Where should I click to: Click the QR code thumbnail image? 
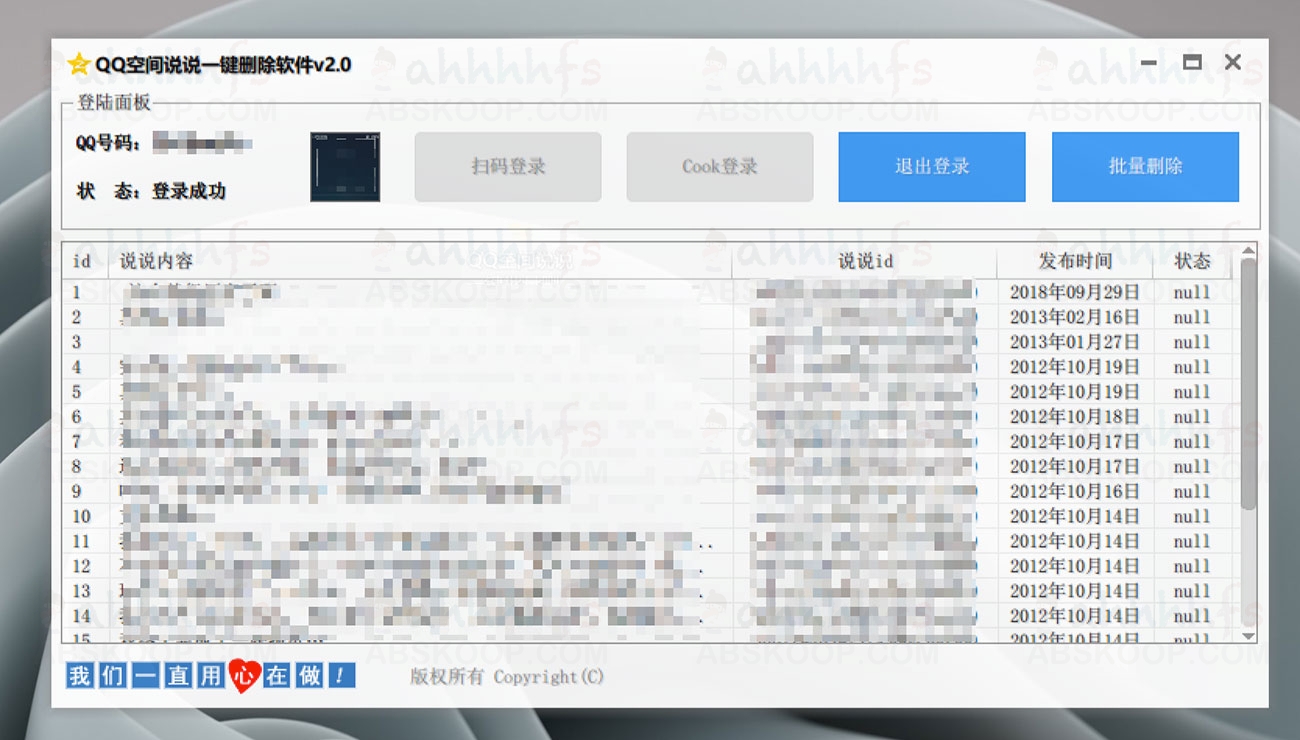click(345, 167)
